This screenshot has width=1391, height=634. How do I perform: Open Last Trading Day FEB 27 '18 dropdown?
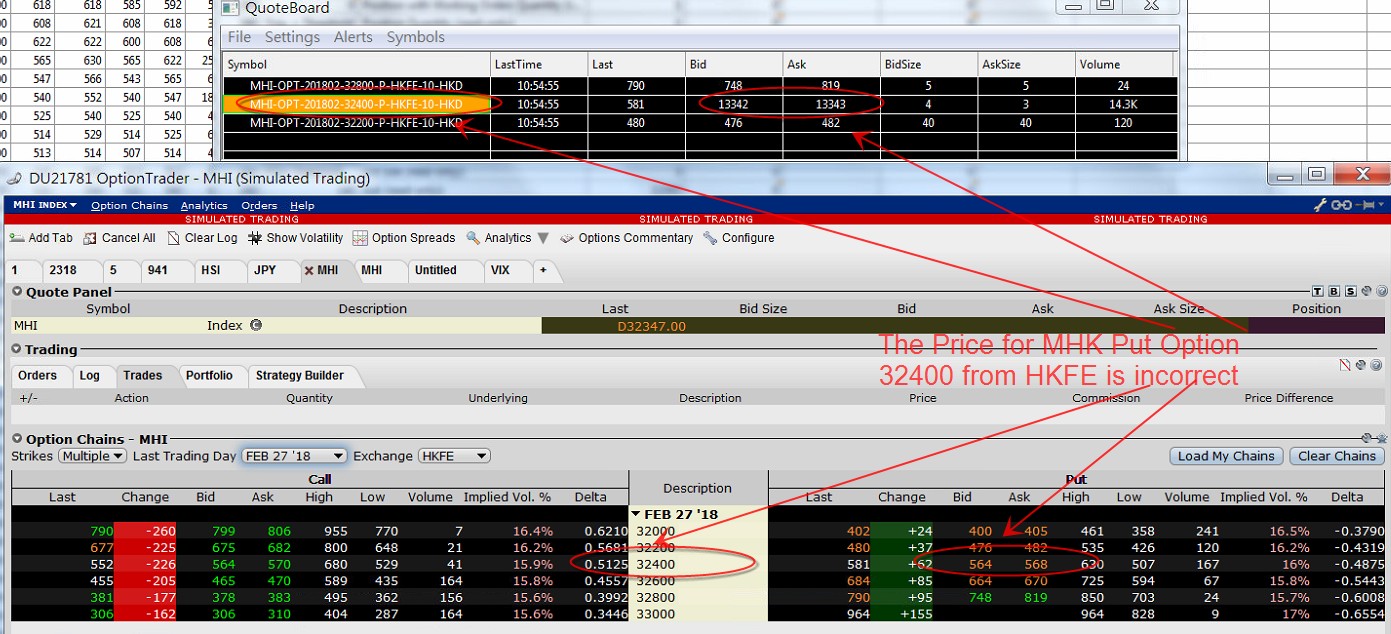[x=294, y=456]
